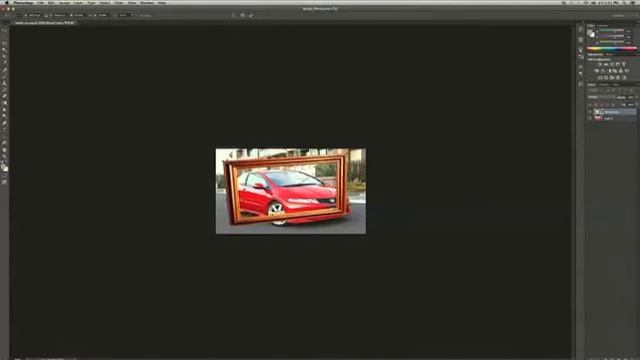Screen dimensions: 640x360
Task: Select the Pen tool
Action: [4, 123]
